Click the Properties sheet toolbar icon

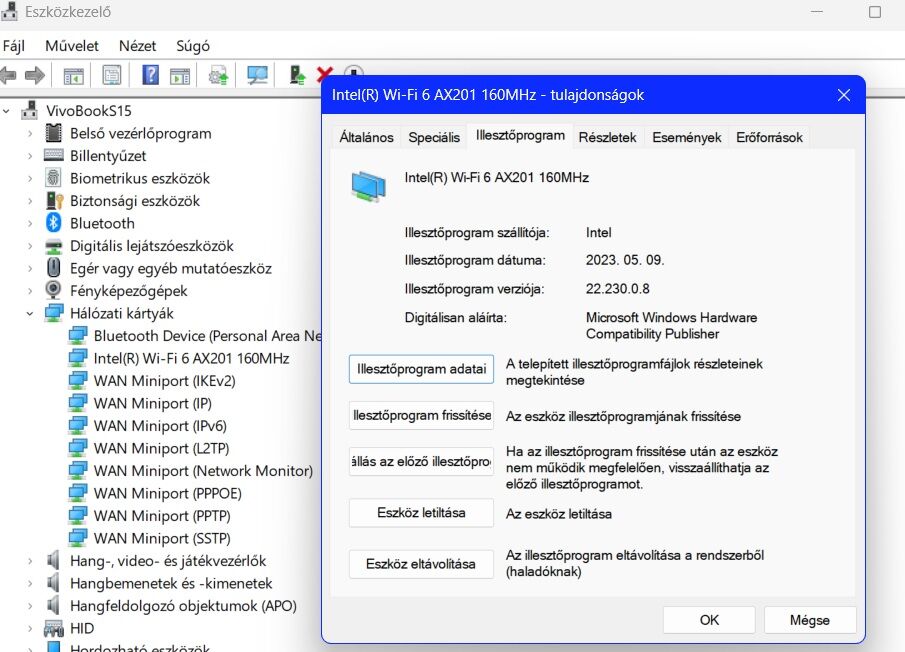[111, 75]
